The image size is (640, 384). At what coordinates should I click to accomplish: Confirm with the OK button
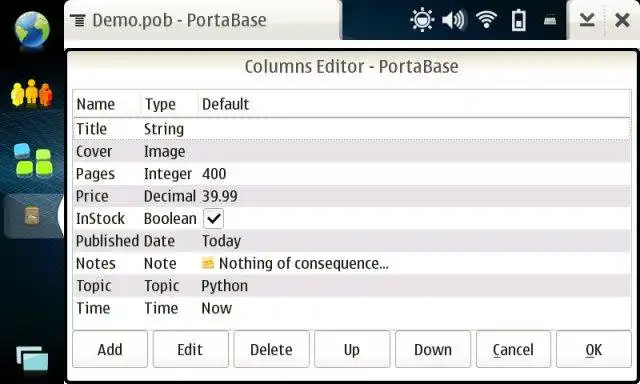pyautogui.click(x=593, y=349)
